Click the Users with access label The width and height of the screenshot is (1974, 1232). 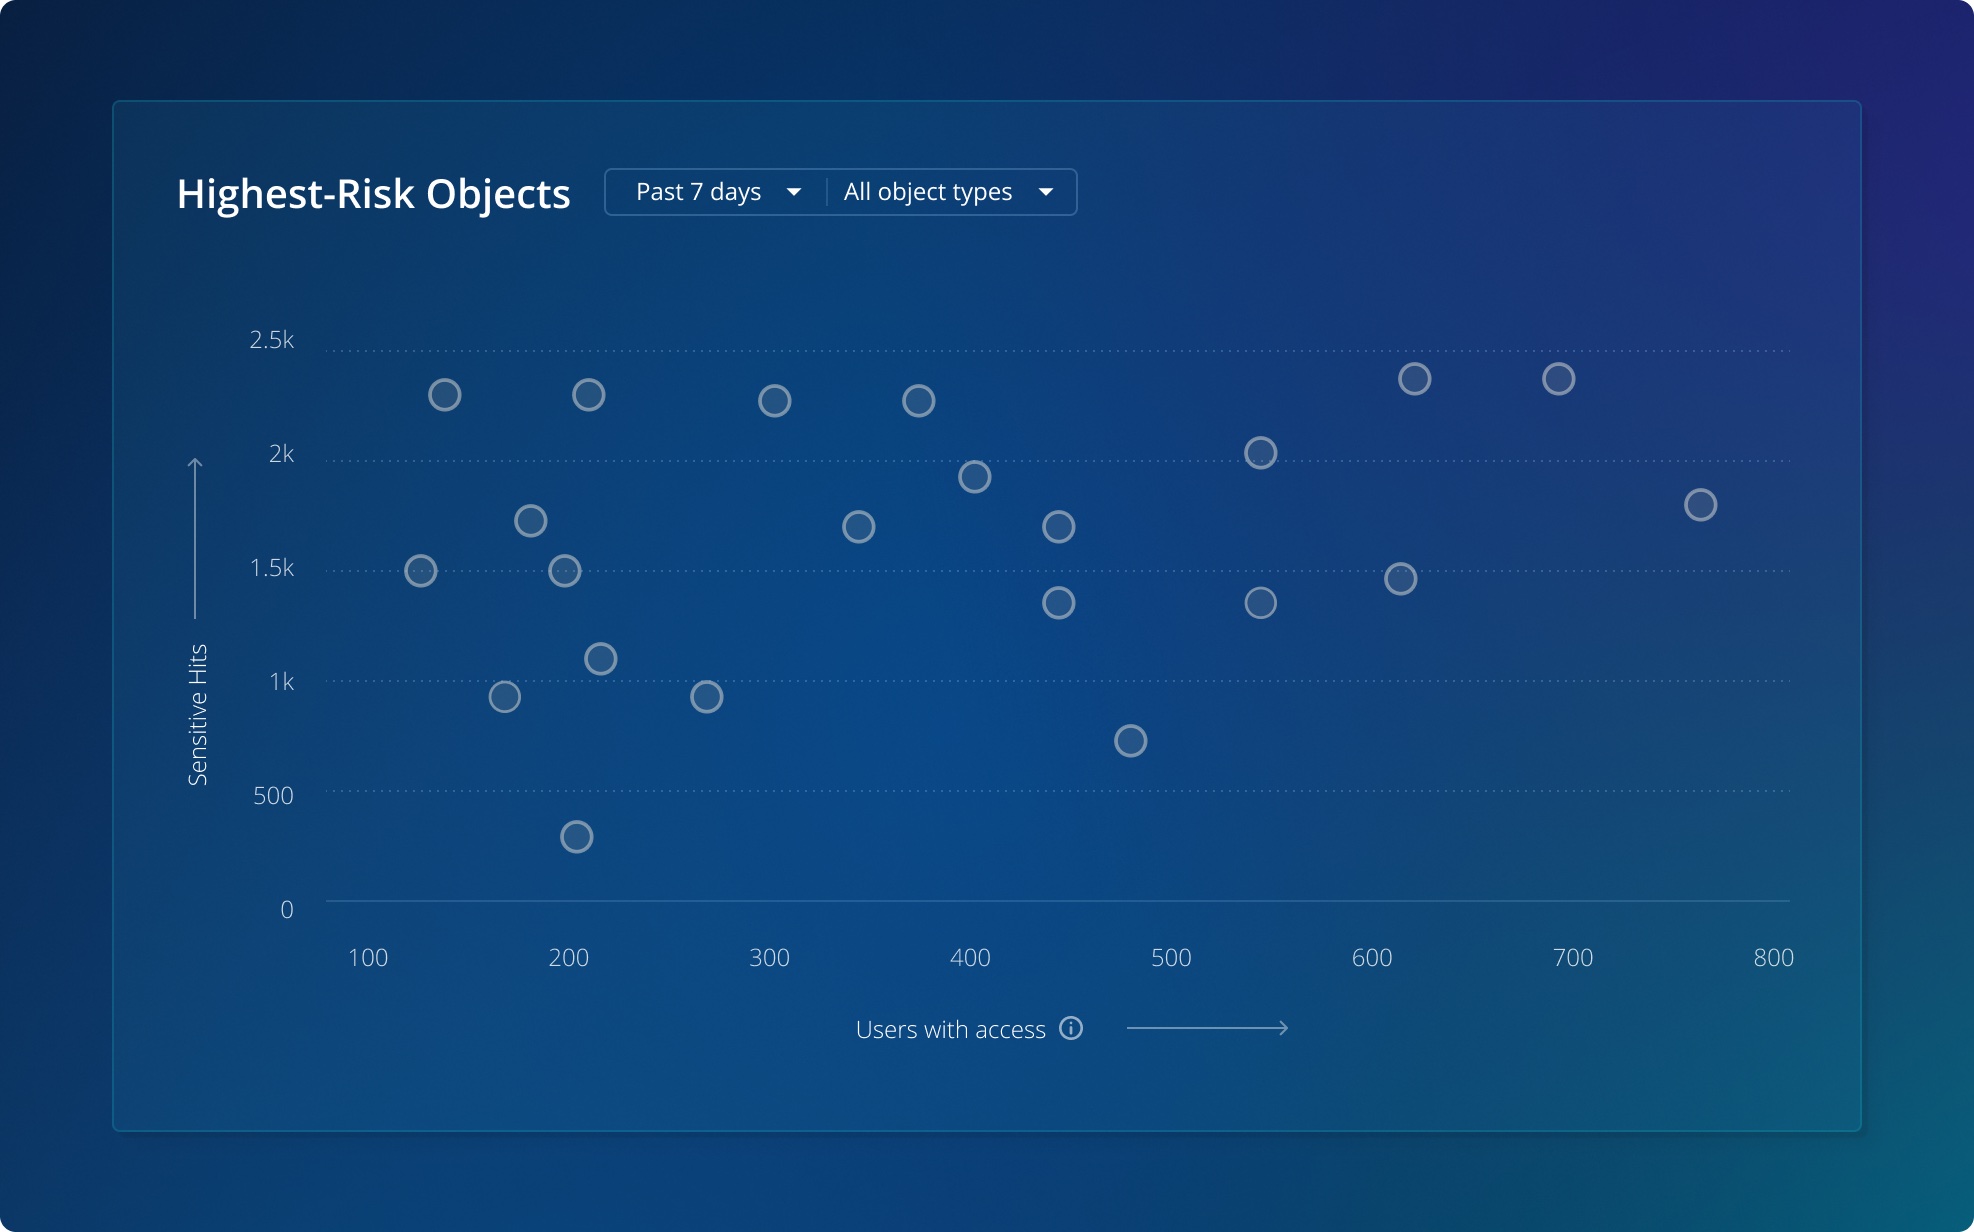pyautogui.click(x=950, y=1029)
